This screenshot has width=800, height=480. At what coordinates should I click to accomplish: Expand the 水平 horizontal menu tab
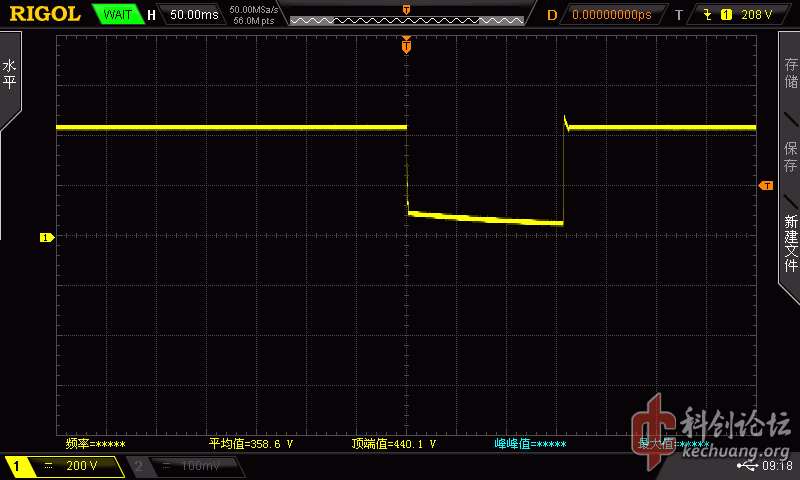(10, 75)
